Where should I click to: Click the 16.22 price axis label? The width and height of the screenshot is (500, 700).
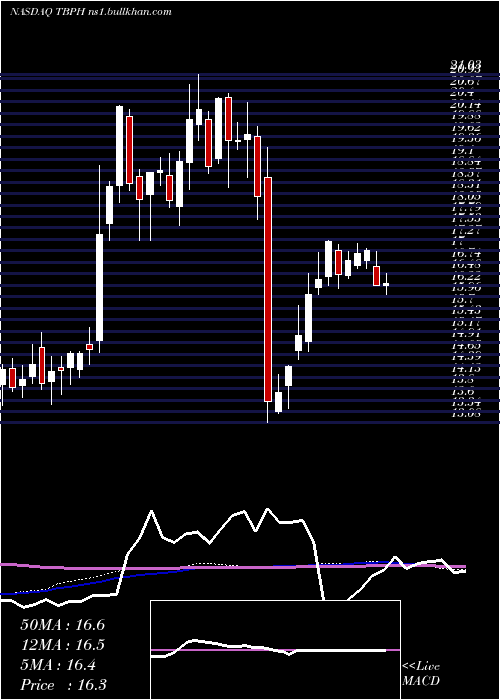pos(465,277)
